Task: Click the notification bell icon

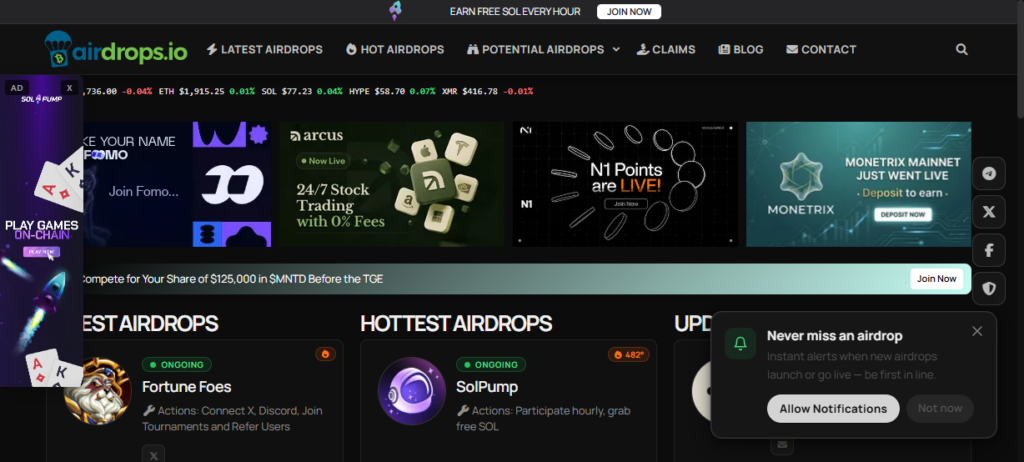Action: (740, 343)
